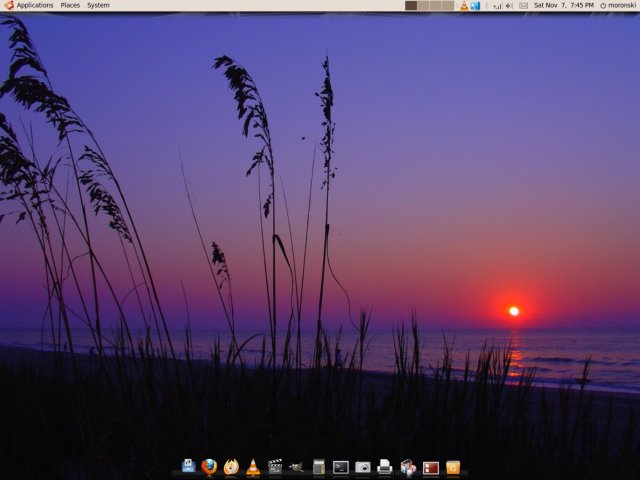Launch the clapperboard video app in dock
Viewport: 640px width, 480px height.
pos(275,467)
